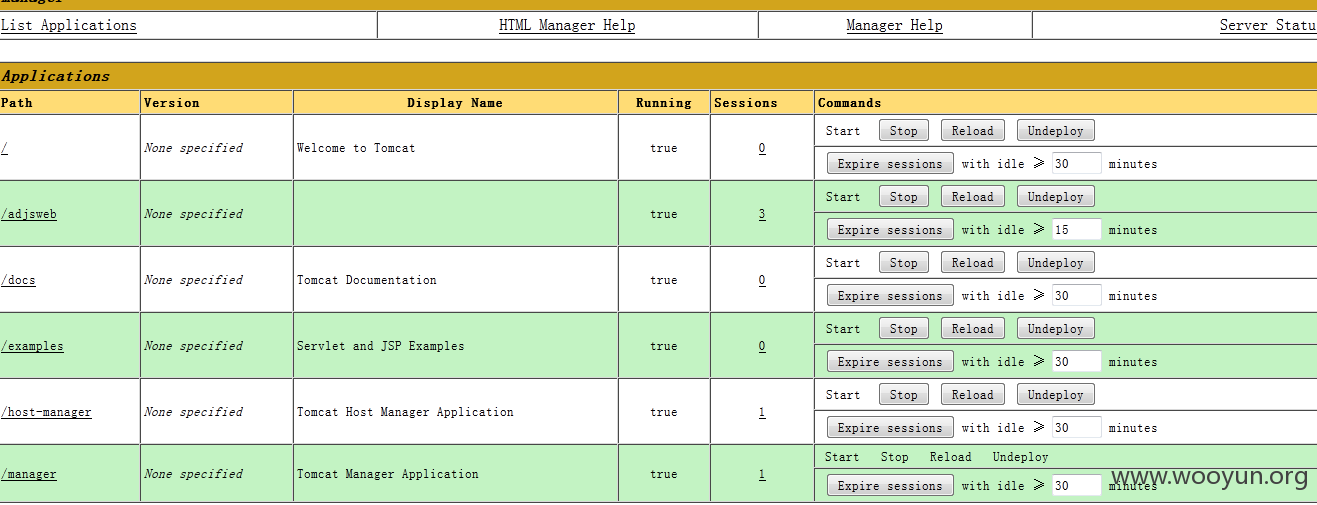Open the /docs path link
Screen dimensions: 1317x505
point(18,280)
